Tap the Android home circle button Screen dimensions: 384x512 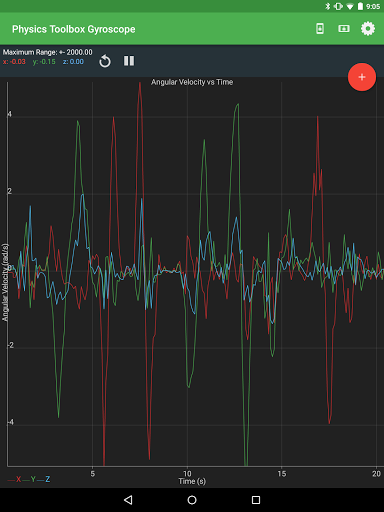192,500
